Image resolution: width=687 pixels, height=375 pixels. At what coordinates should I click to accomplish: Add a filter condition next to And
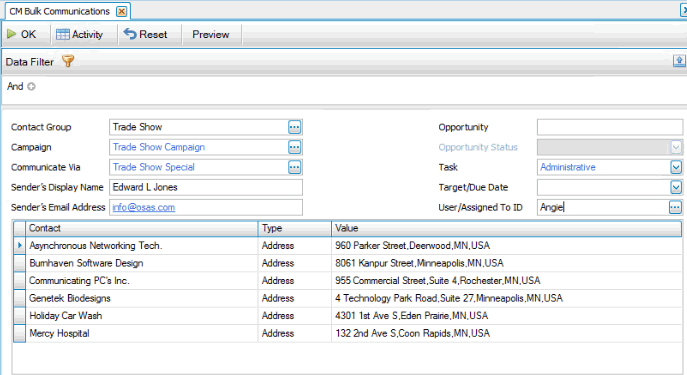point(31,86)
